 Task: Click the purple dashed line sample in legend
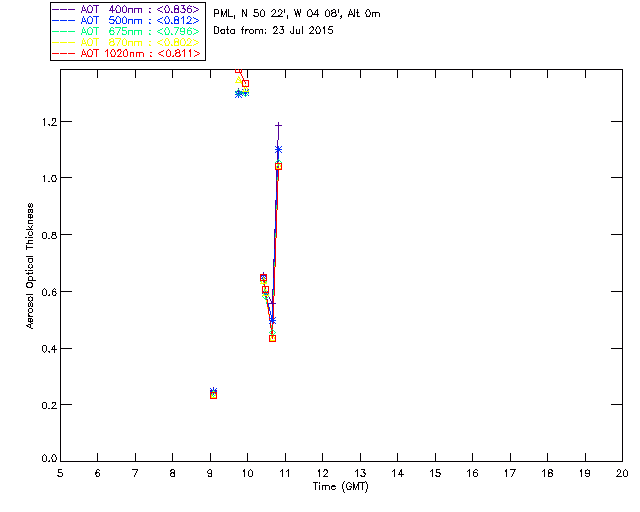click(x=63, y=9)
